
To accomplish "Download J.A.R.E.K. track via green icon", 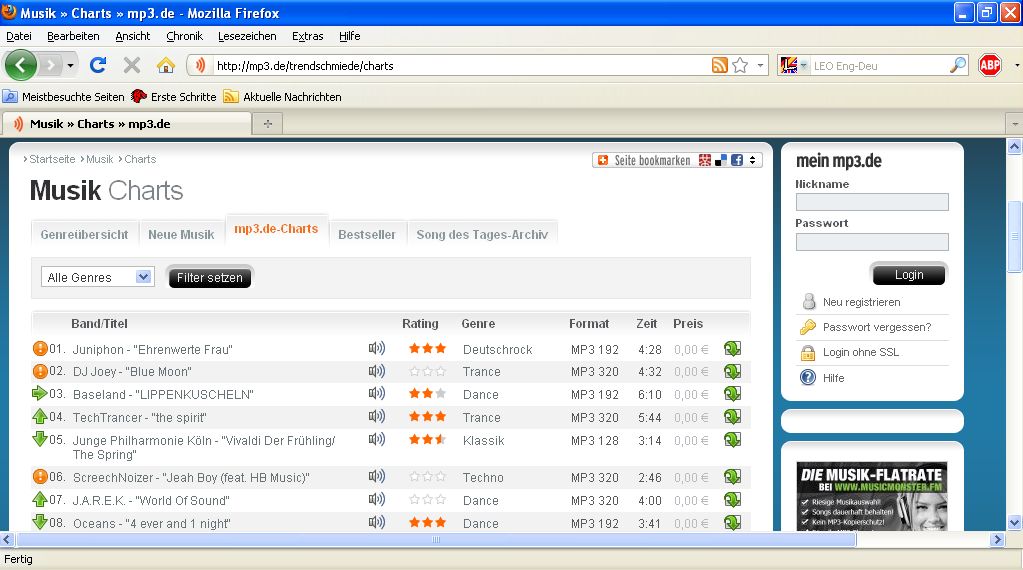I will point(732,500).
